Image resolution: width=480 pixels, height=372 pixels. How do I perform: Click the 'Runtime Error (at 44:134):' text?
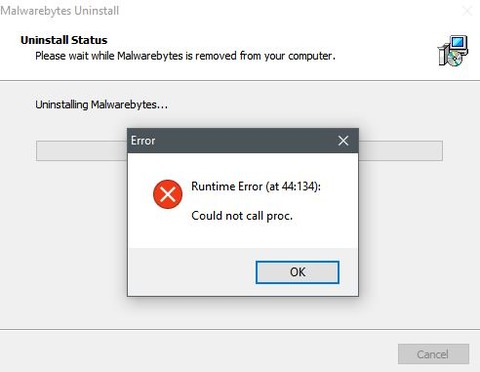click(x=256, y=186)
